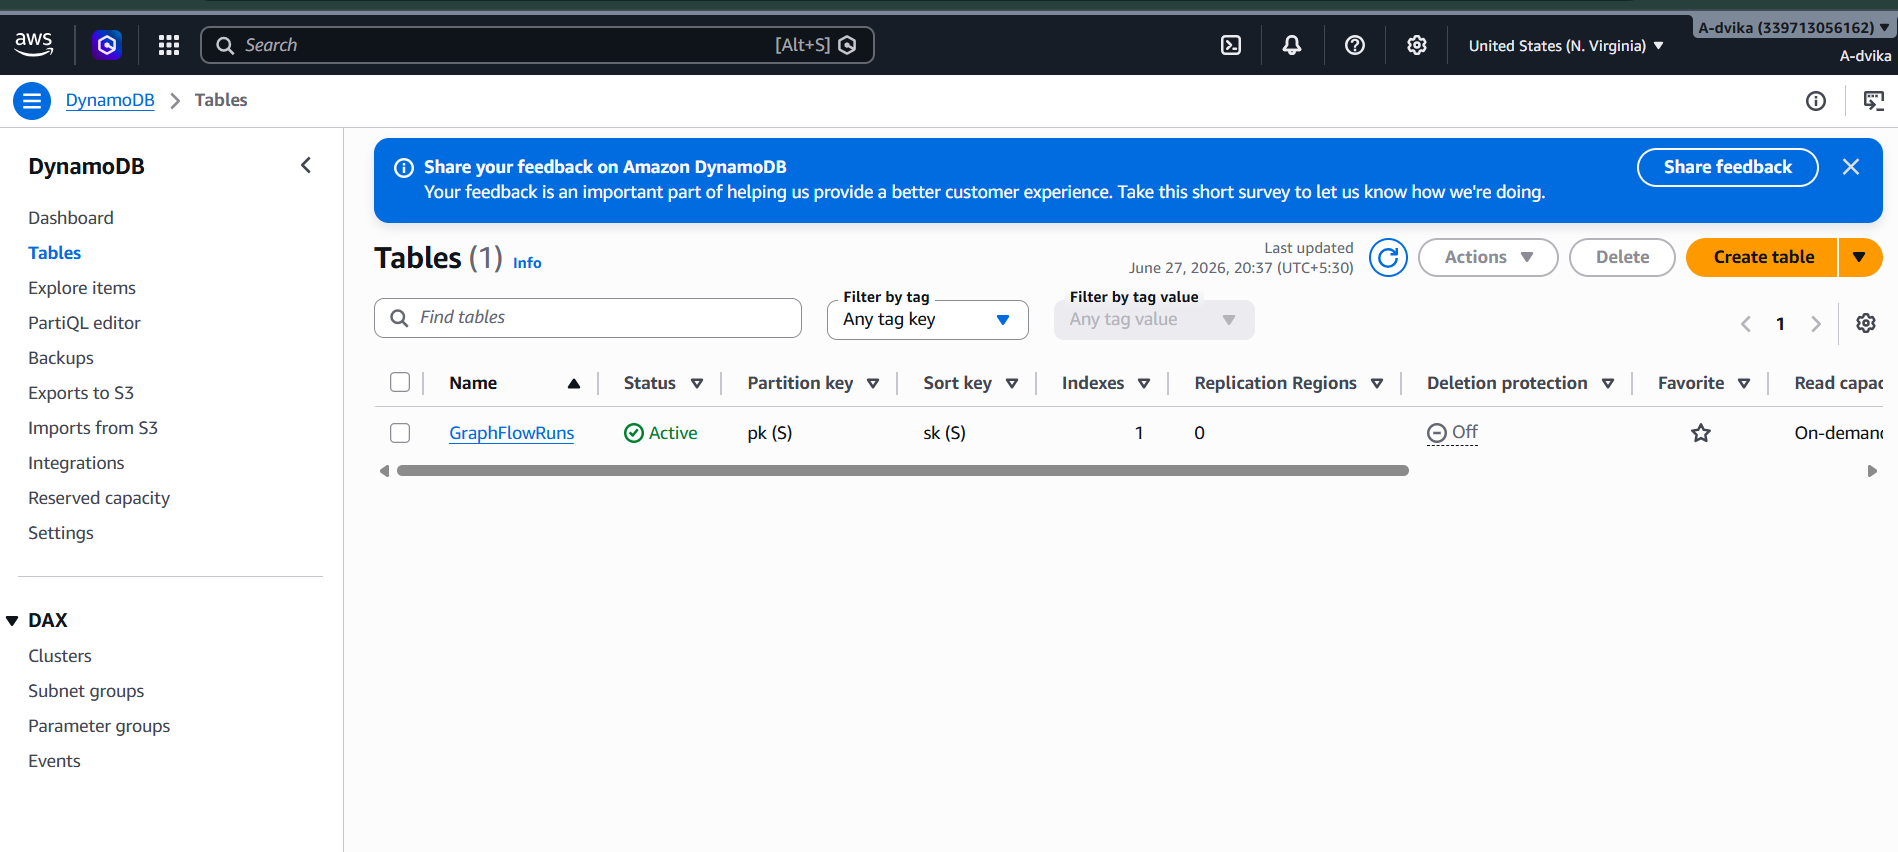Screen dimensions: 1898x852
Task: Dismiss the feedback banner
Action: pyautogui.click(x=1851, y=167)
